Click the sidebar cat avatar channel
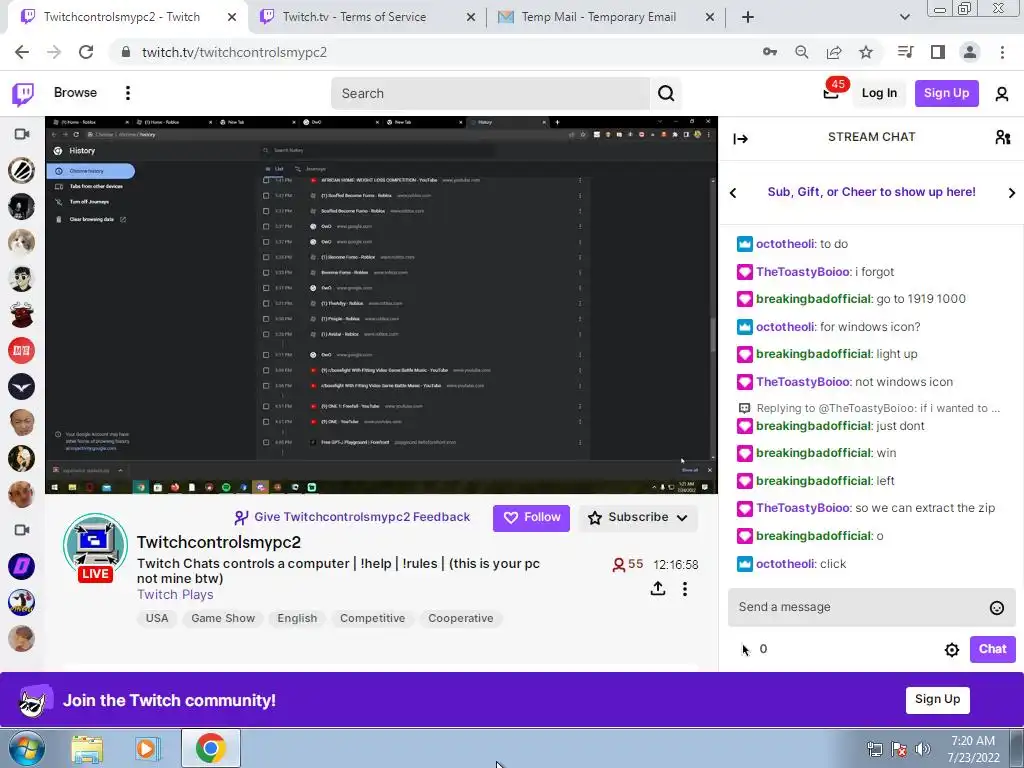 pyautogui.click(x=22, y=242)
